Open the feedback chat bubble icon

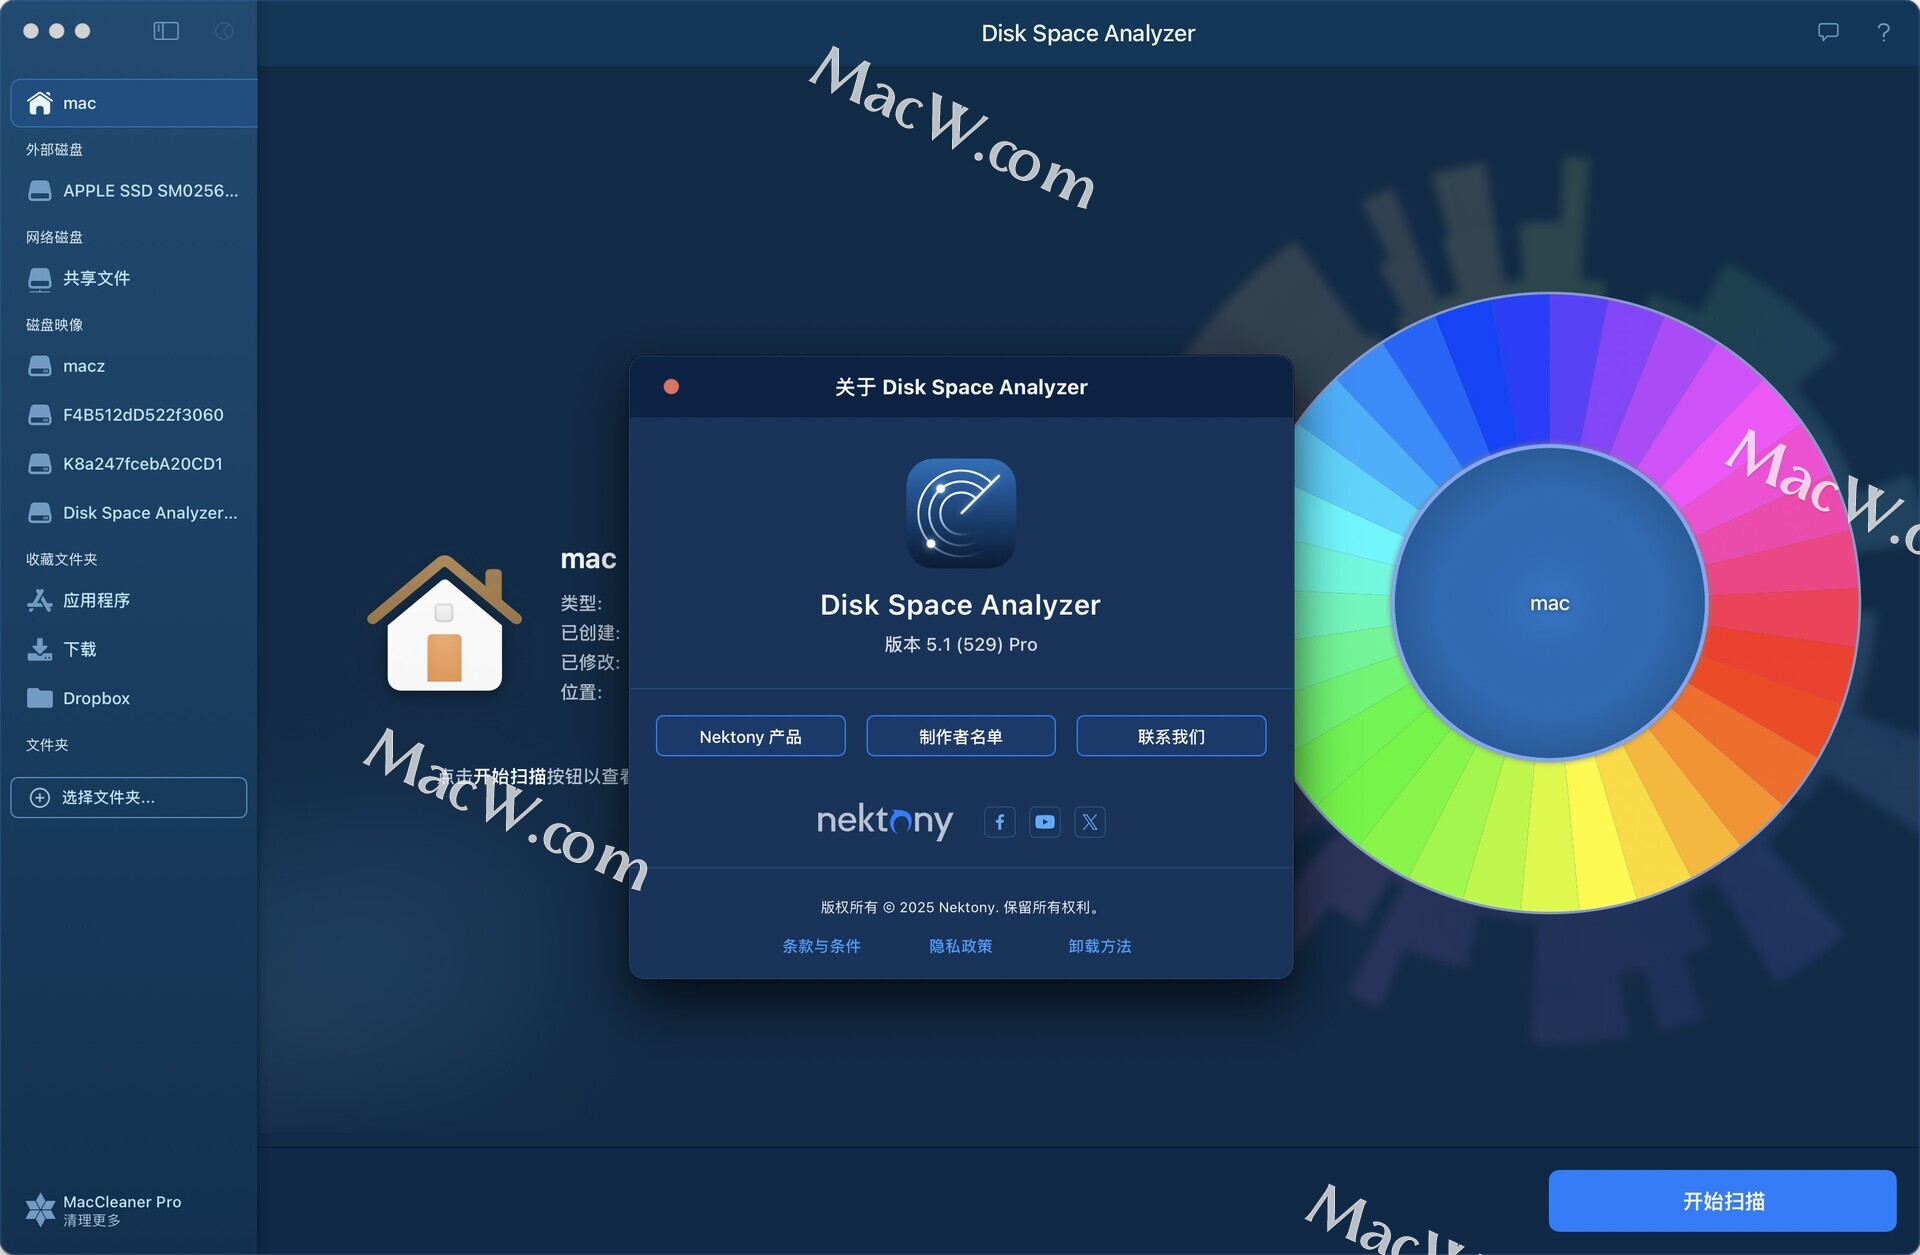[1828, 32]
